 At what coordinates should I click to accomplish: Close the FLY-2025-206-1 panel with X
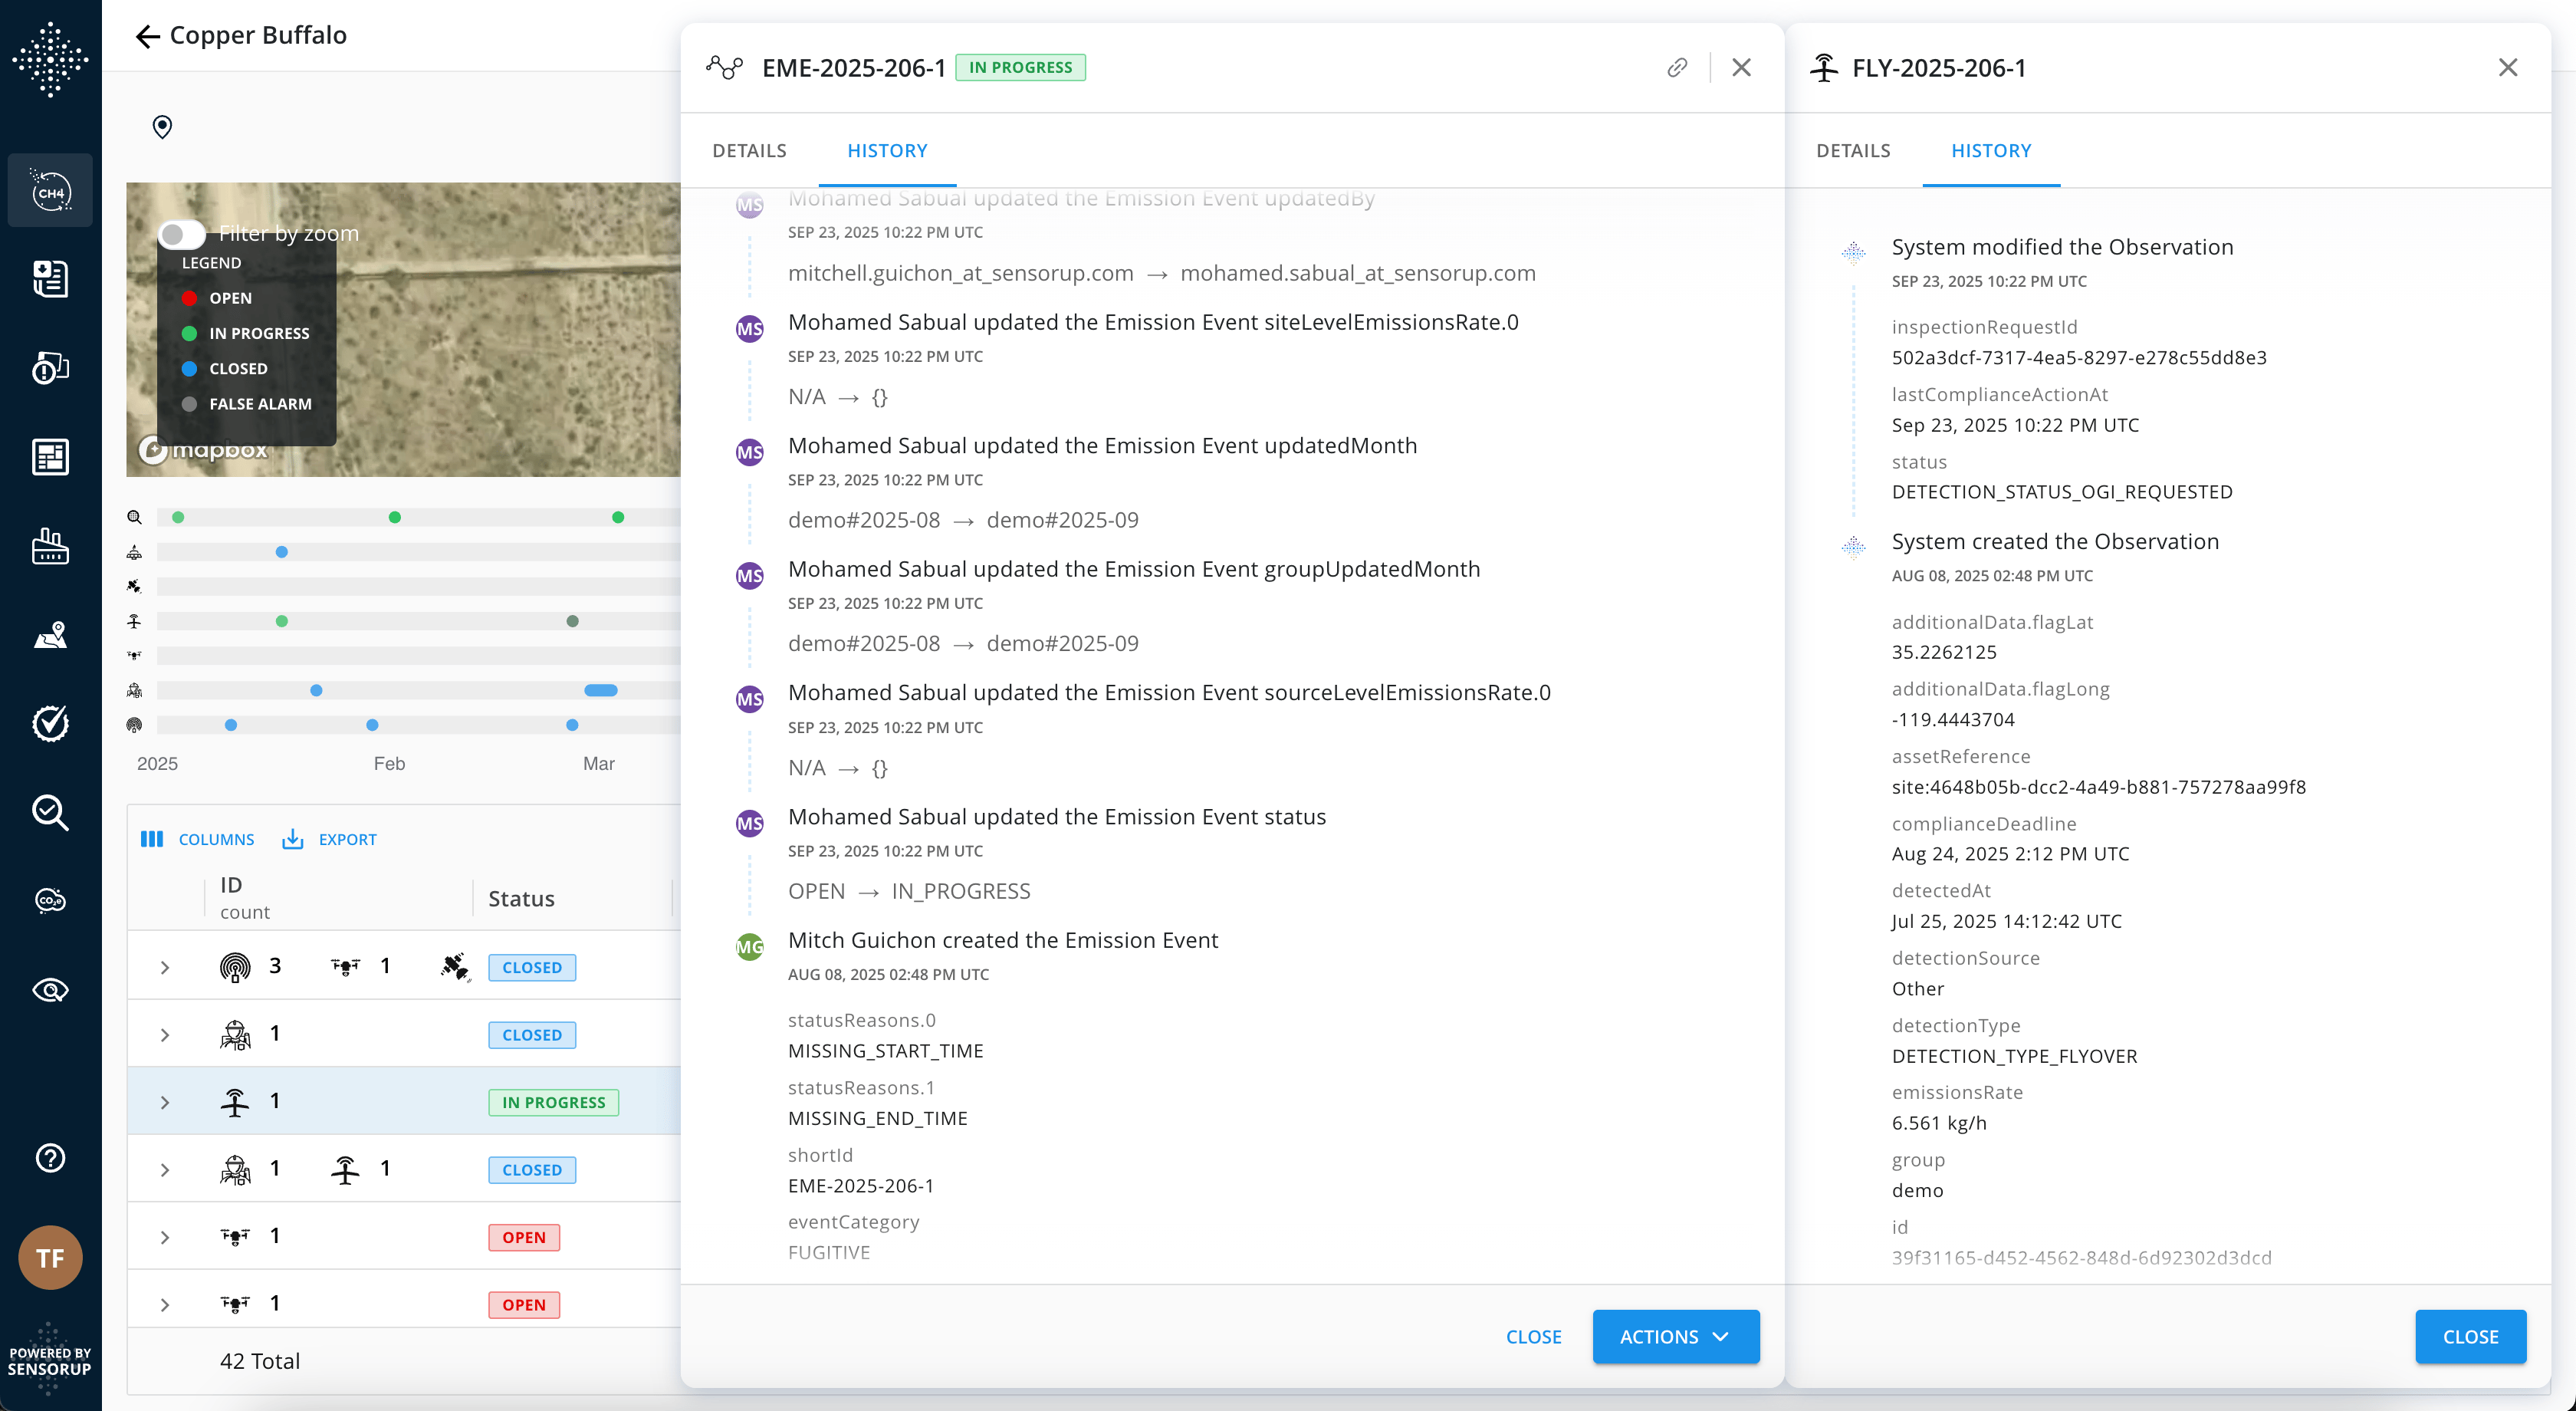(2507, 67)
